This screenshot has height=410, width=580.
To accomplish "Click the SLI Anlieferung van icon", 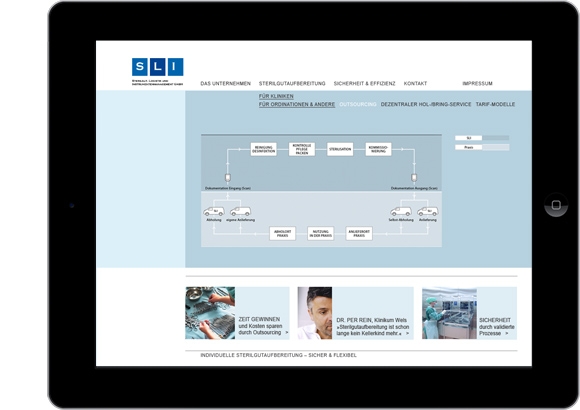I will click(x=428, y=211).
